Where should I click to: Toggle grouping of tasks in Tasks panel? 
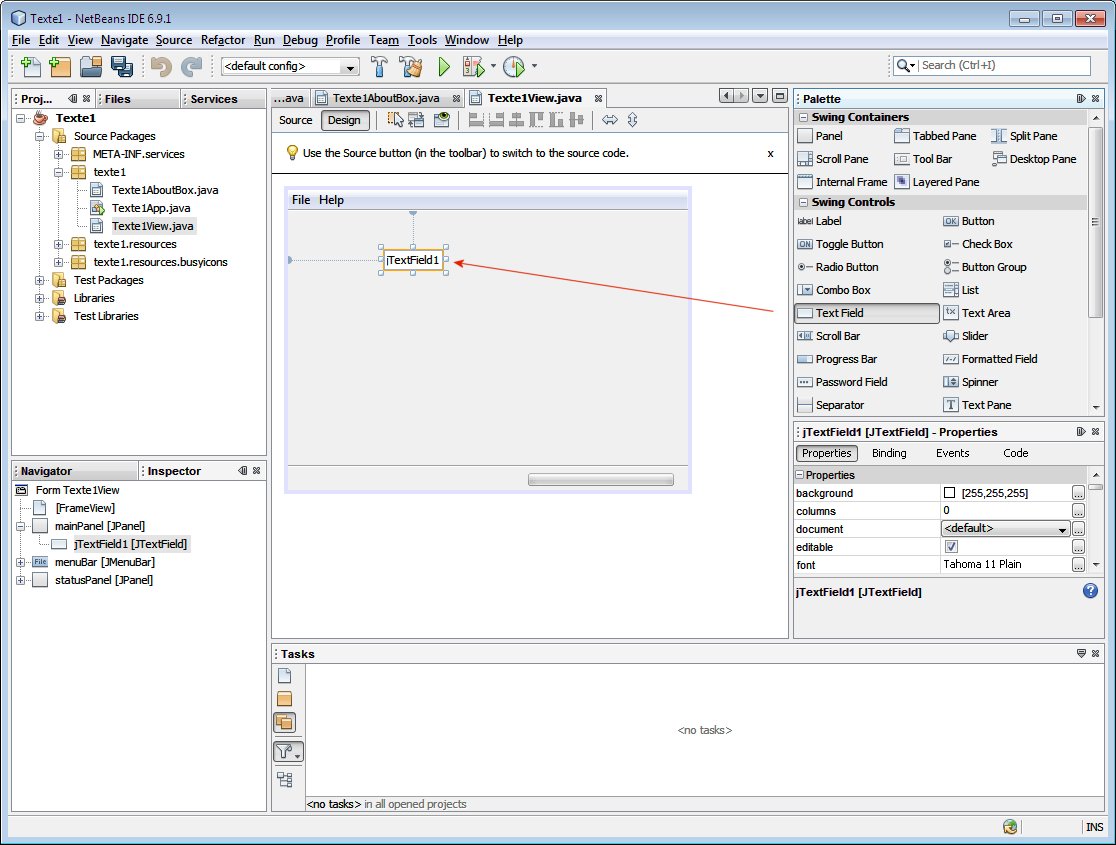(x=285, y=780)
